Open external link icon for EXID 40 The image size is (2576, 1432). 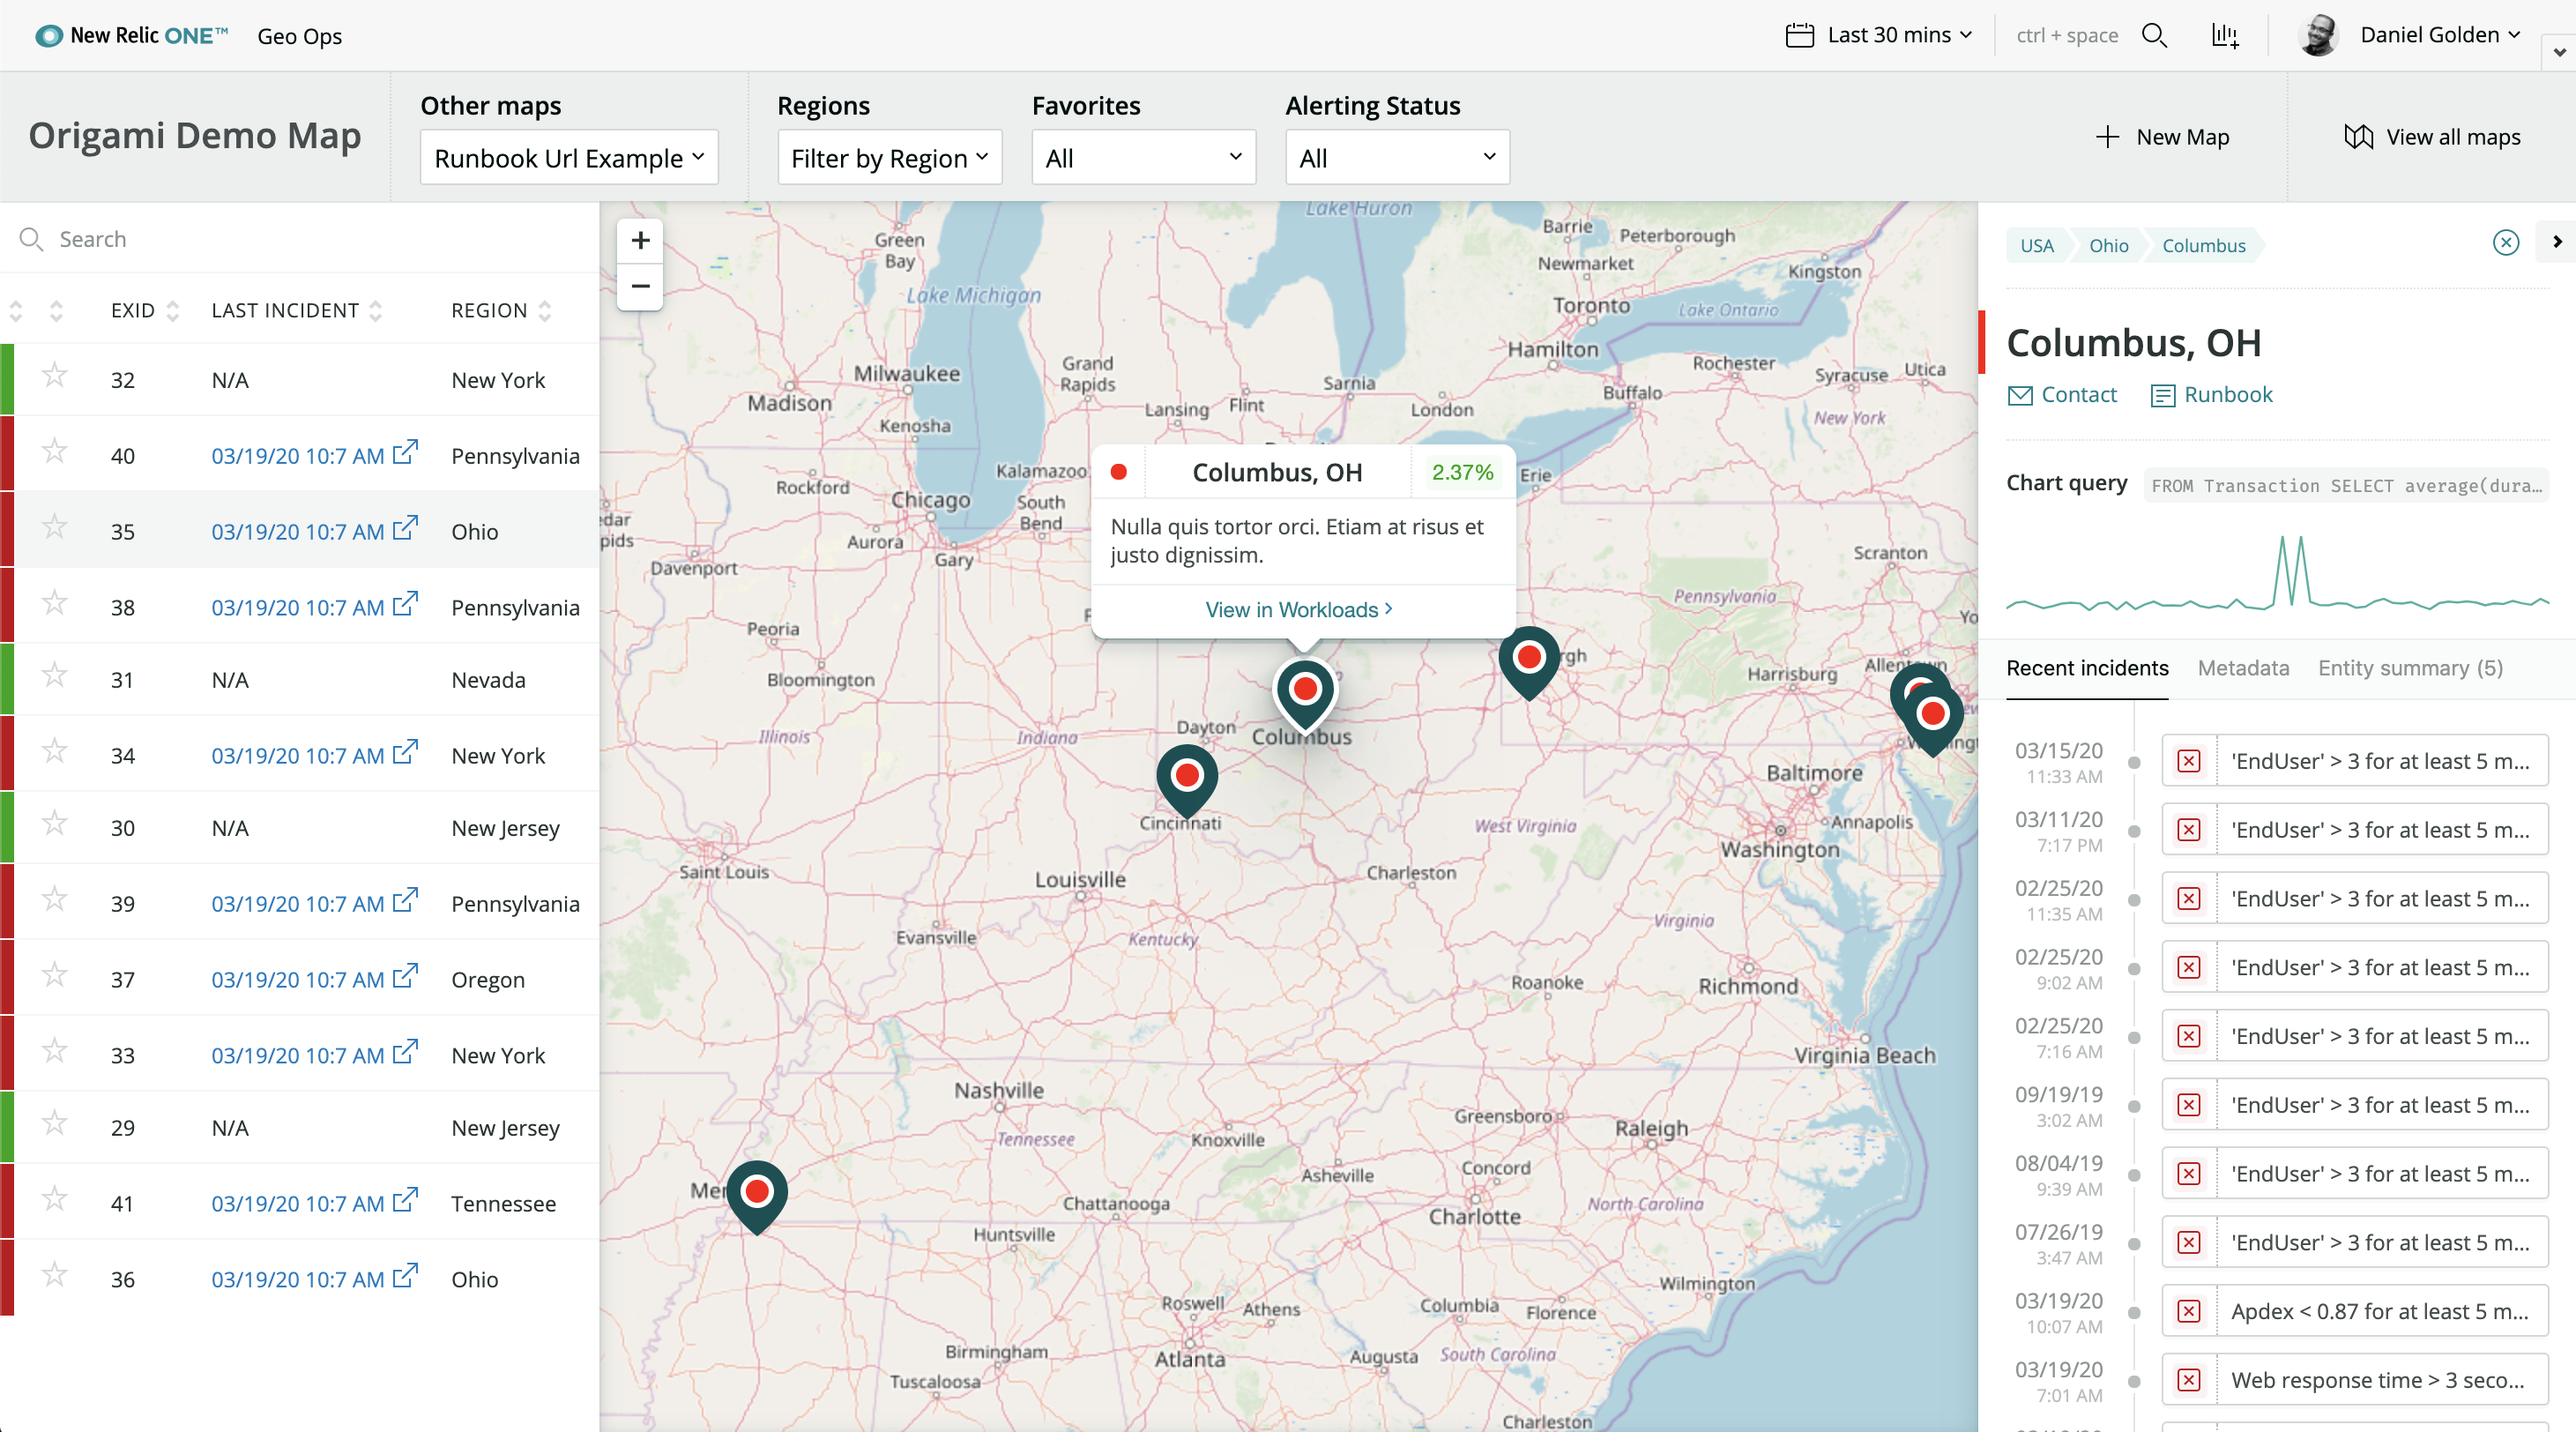[x=405, y=453]
